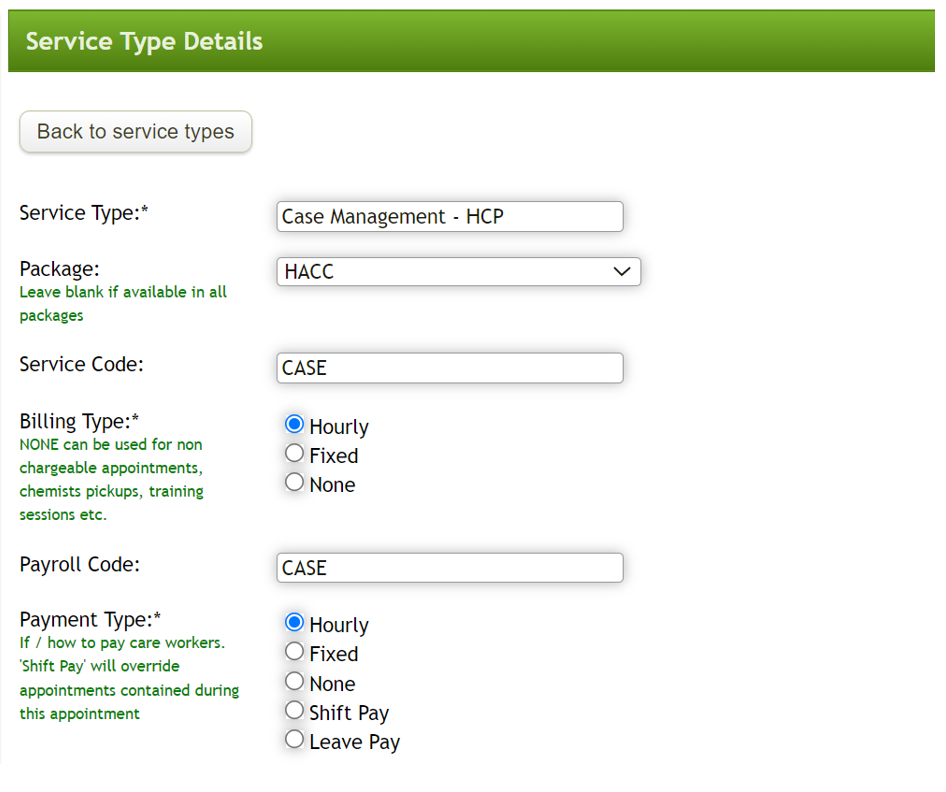946x792 pixels.
Task: Select the Leave Pay payment type
Action: coord(295,738)
